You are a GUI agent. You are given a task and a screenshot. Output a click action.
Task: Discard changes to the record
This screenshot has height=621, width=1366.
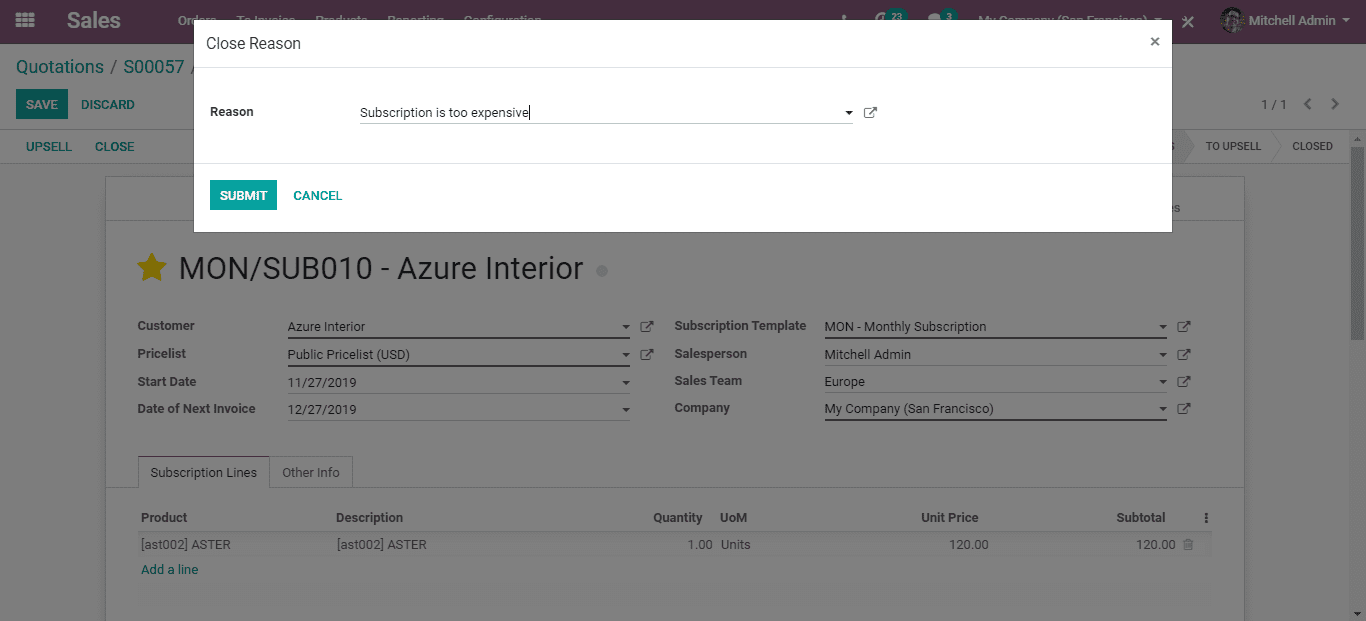(108, 104)
